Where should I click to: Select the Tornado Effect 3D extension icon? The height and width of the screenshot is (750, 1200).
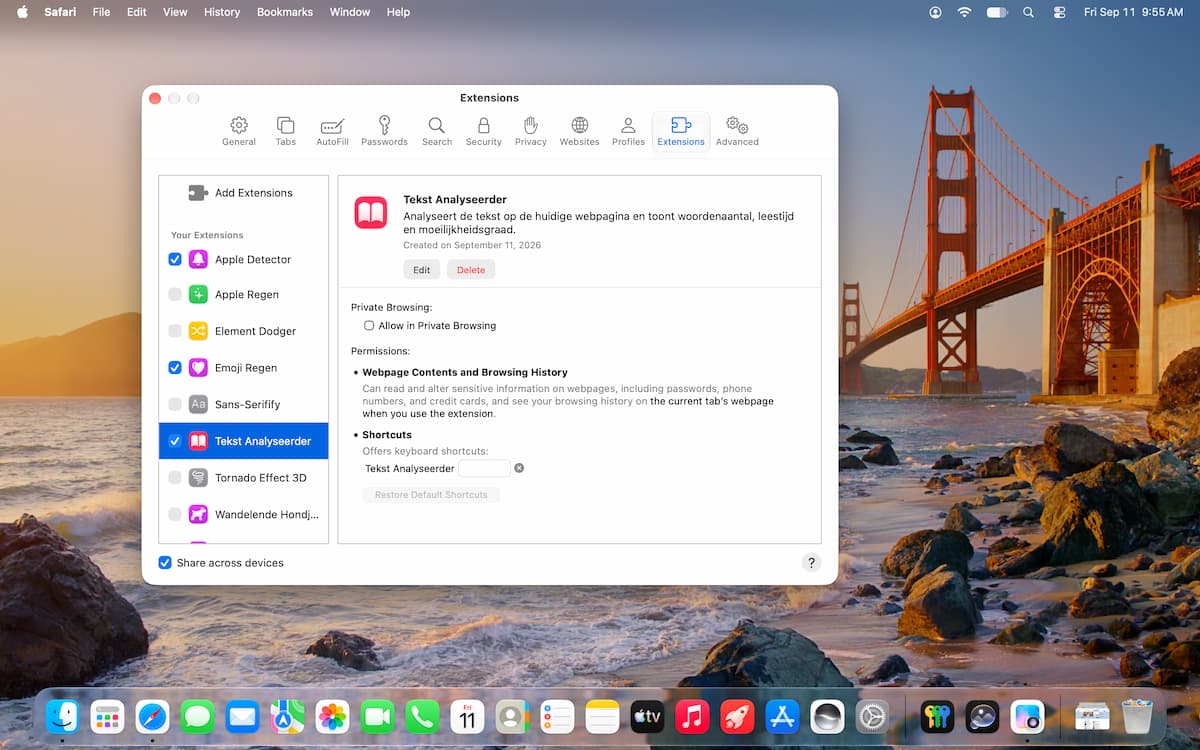[198, 477]
